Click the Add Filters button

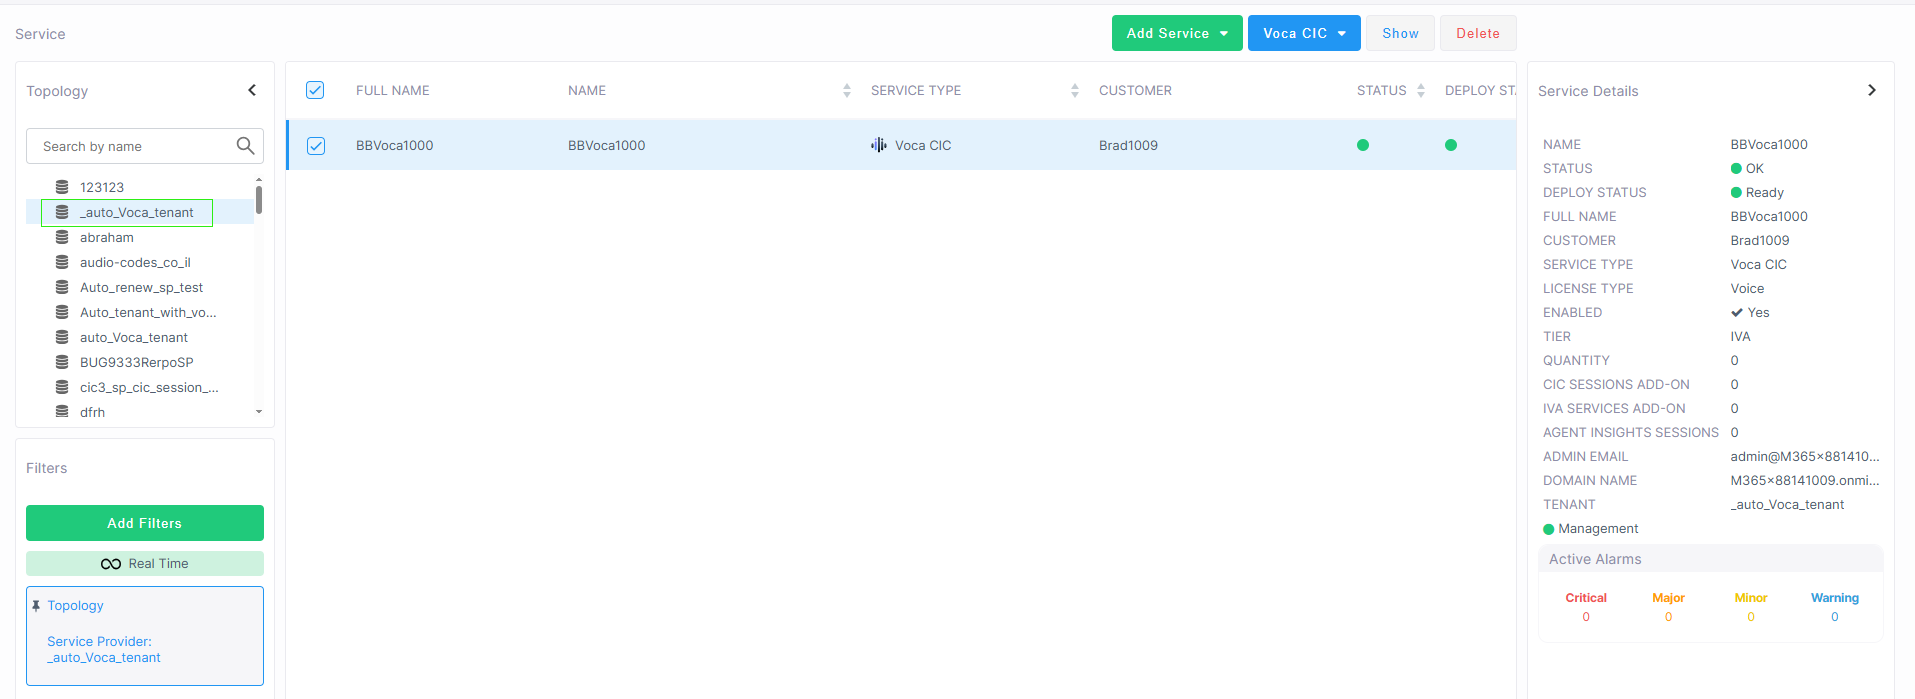(145, 523)
